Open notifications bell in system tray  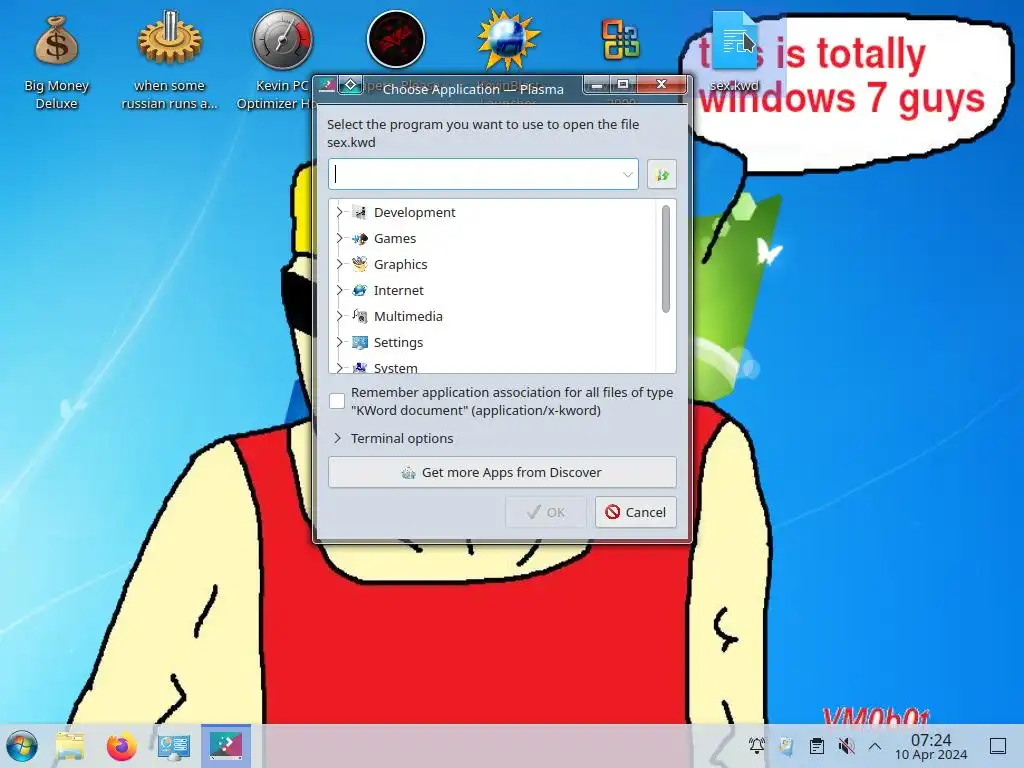[x=757, y=746]
